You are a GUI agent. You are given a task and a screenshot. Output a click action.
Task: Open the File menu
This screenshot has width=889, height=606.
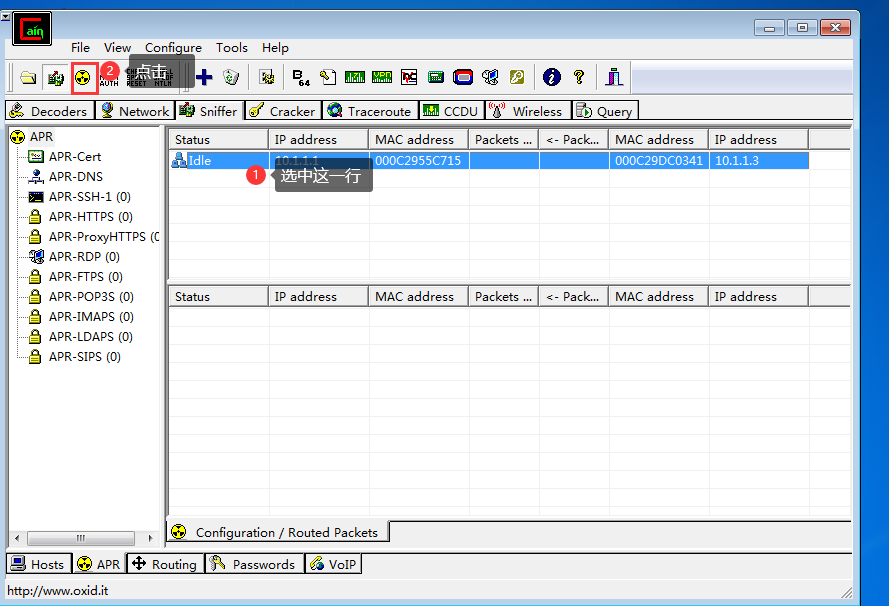(x=81, y=48)
